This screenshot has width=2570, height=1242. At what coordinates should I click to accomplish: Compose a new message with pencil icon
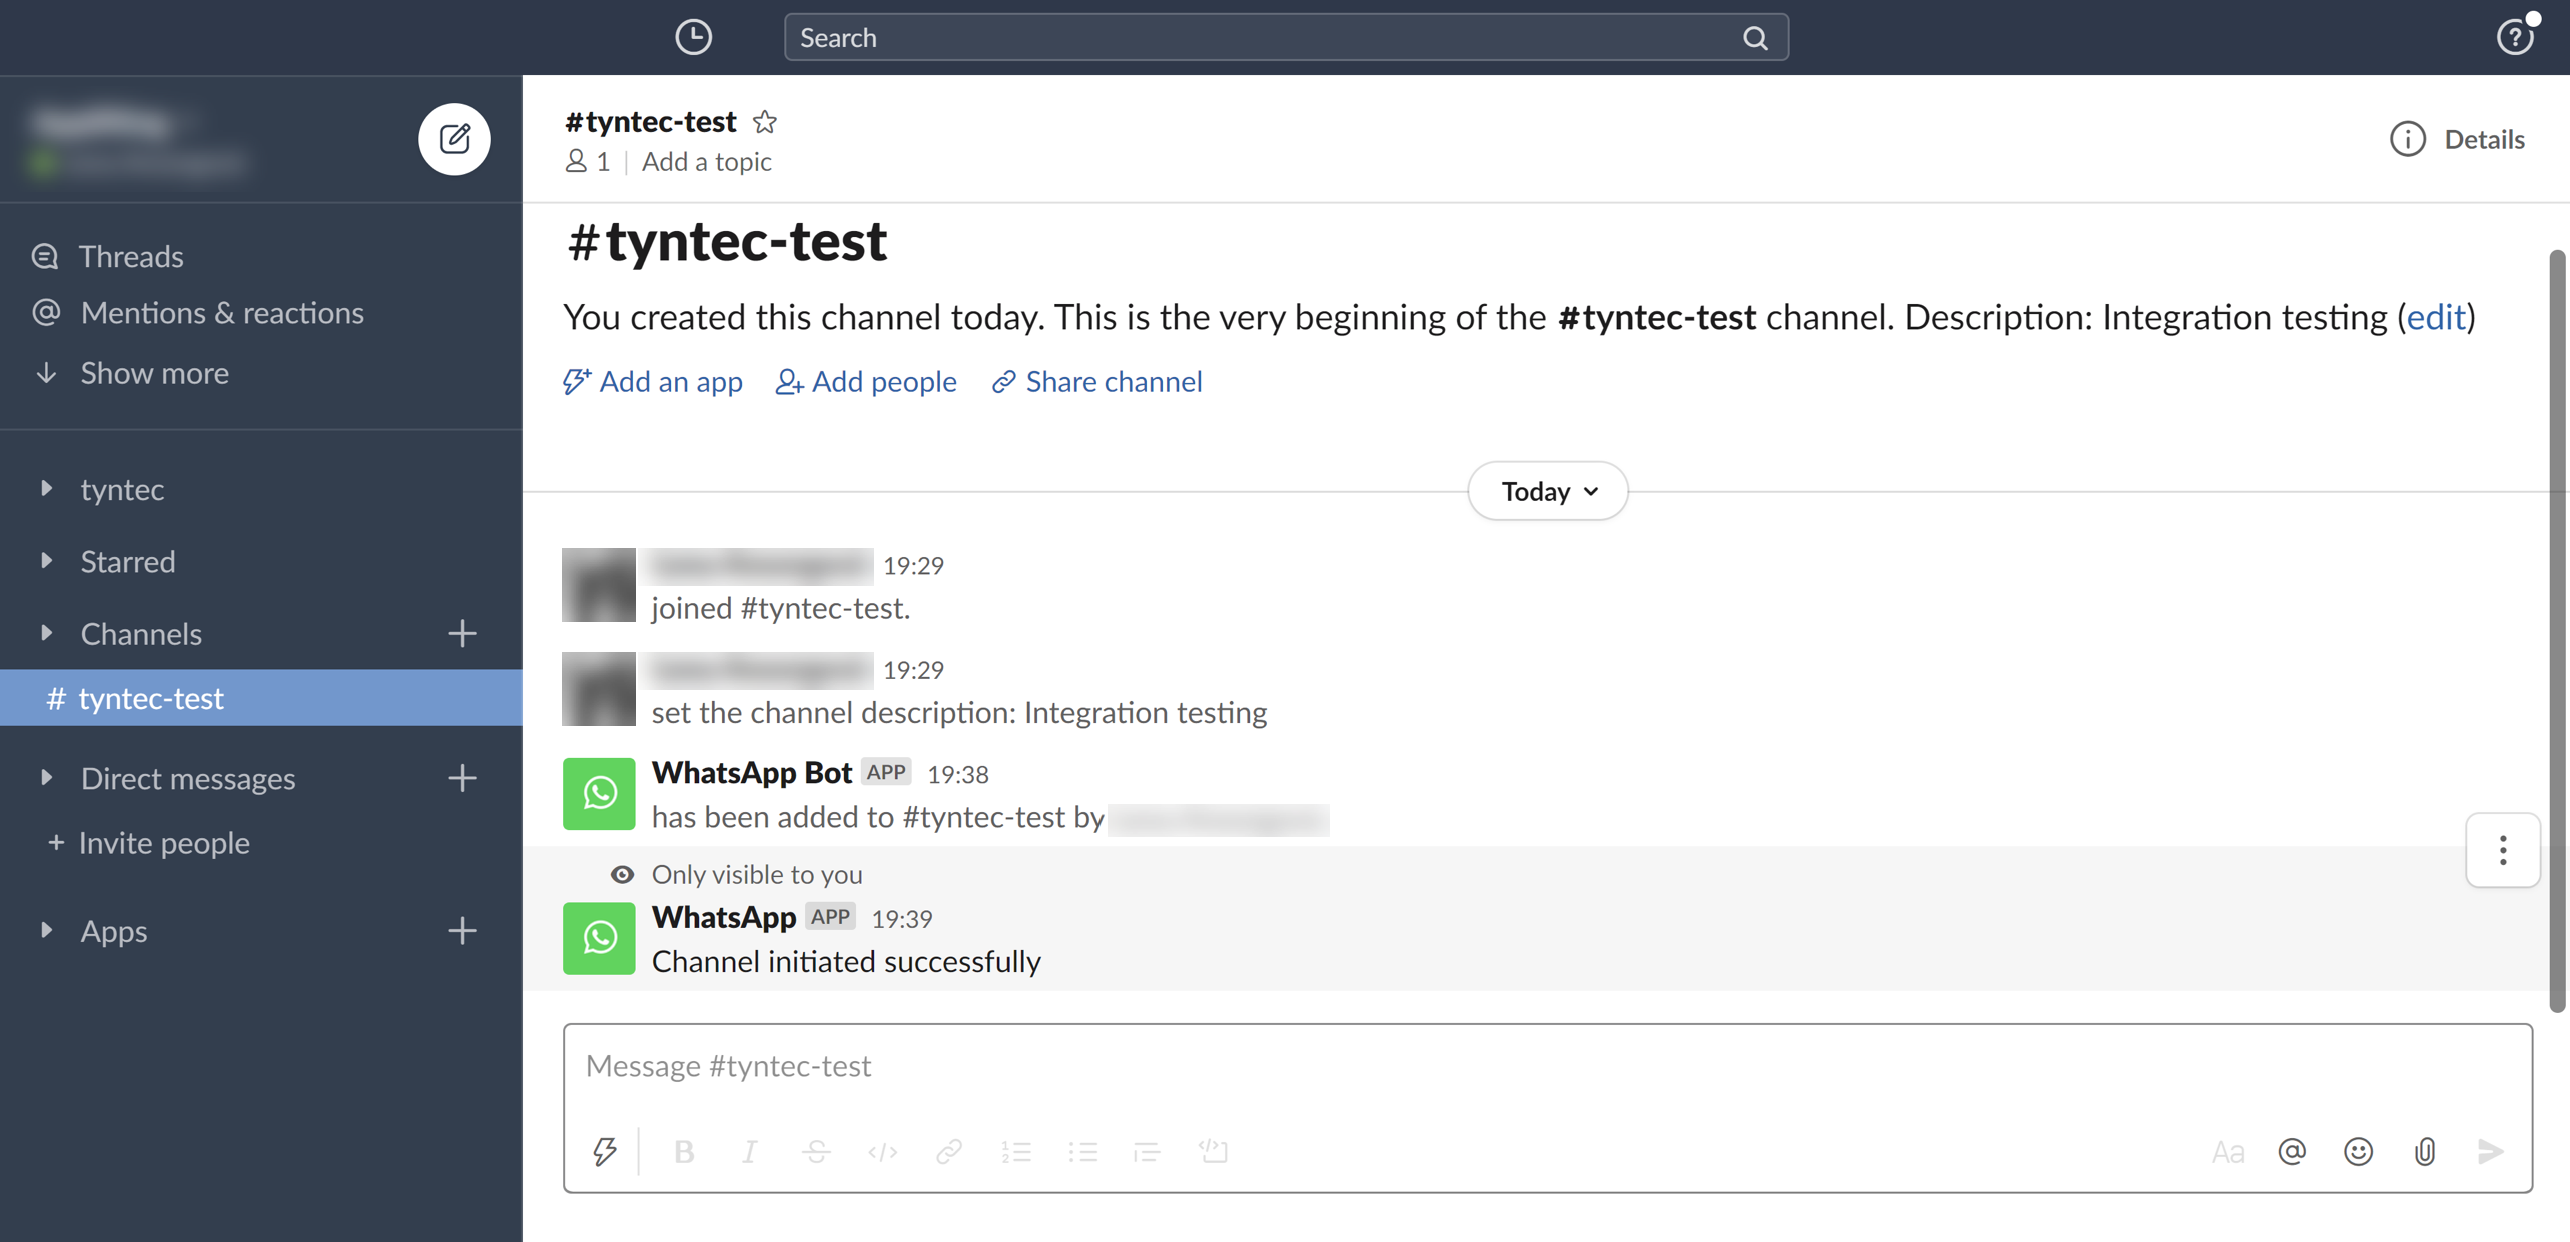[454, 138]
